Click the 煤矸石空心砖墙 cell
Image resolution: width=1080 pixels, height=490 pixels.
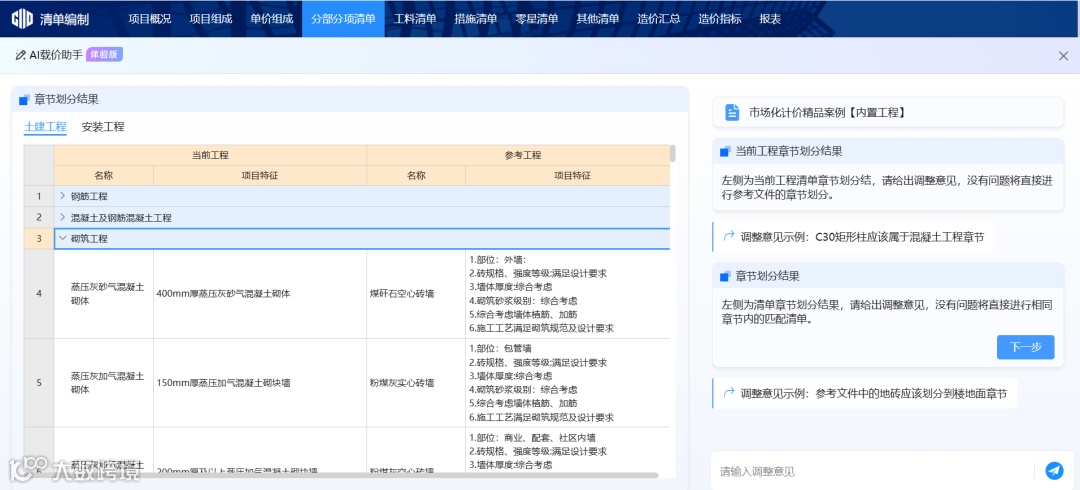tap(416, 294)
